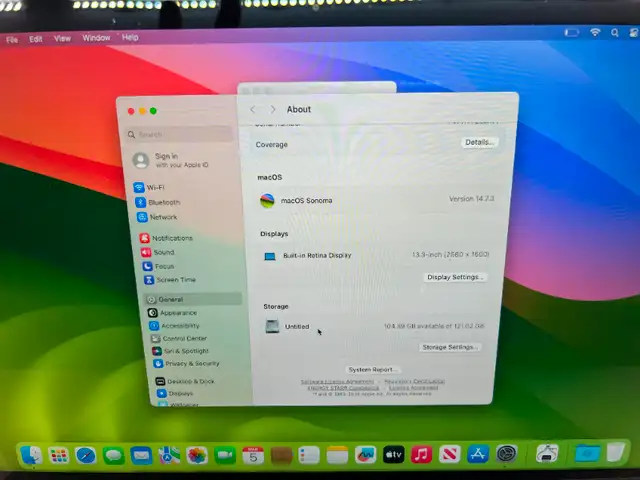Open Reminders from the Dock

(x=309, y=455)
